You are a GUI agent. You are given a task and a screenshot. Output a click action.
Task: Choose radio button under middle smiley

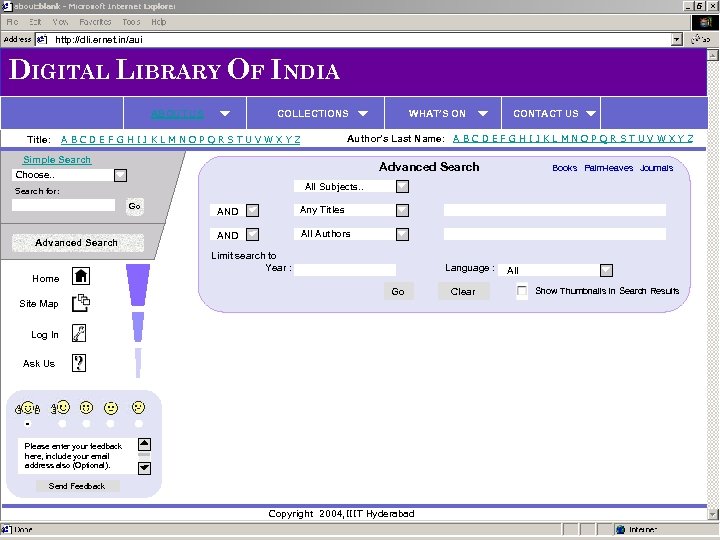[x=86, y=423]
